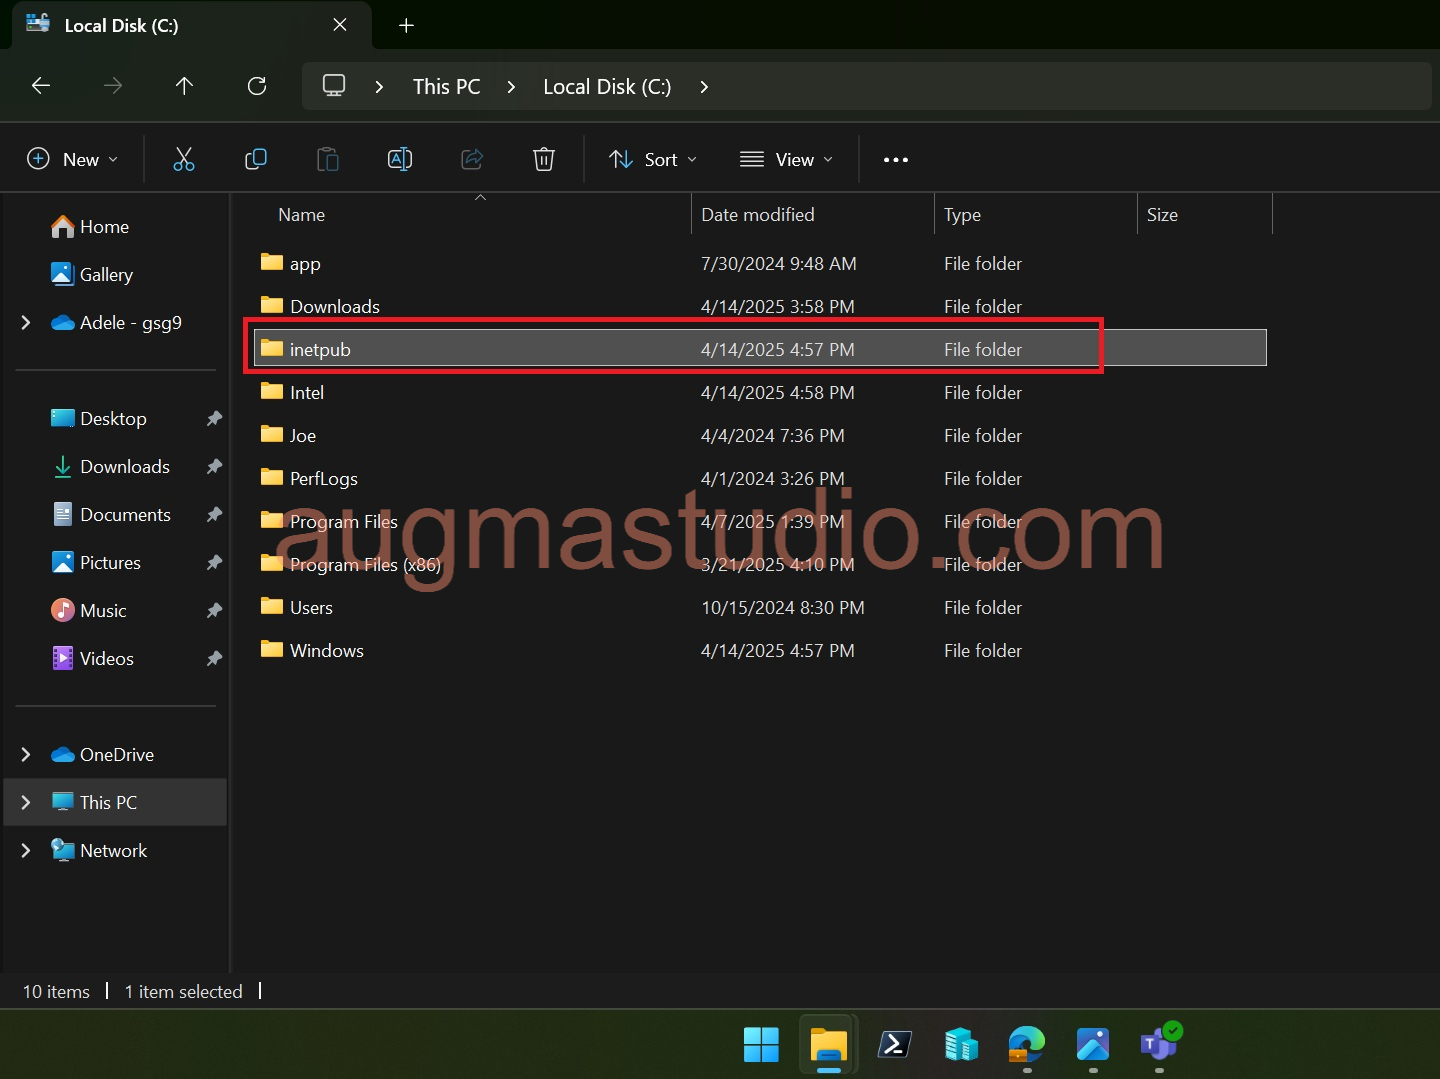Launch Microsoft Edge from the taskbar
1440x1079 pixels.
(1027, 1043)
